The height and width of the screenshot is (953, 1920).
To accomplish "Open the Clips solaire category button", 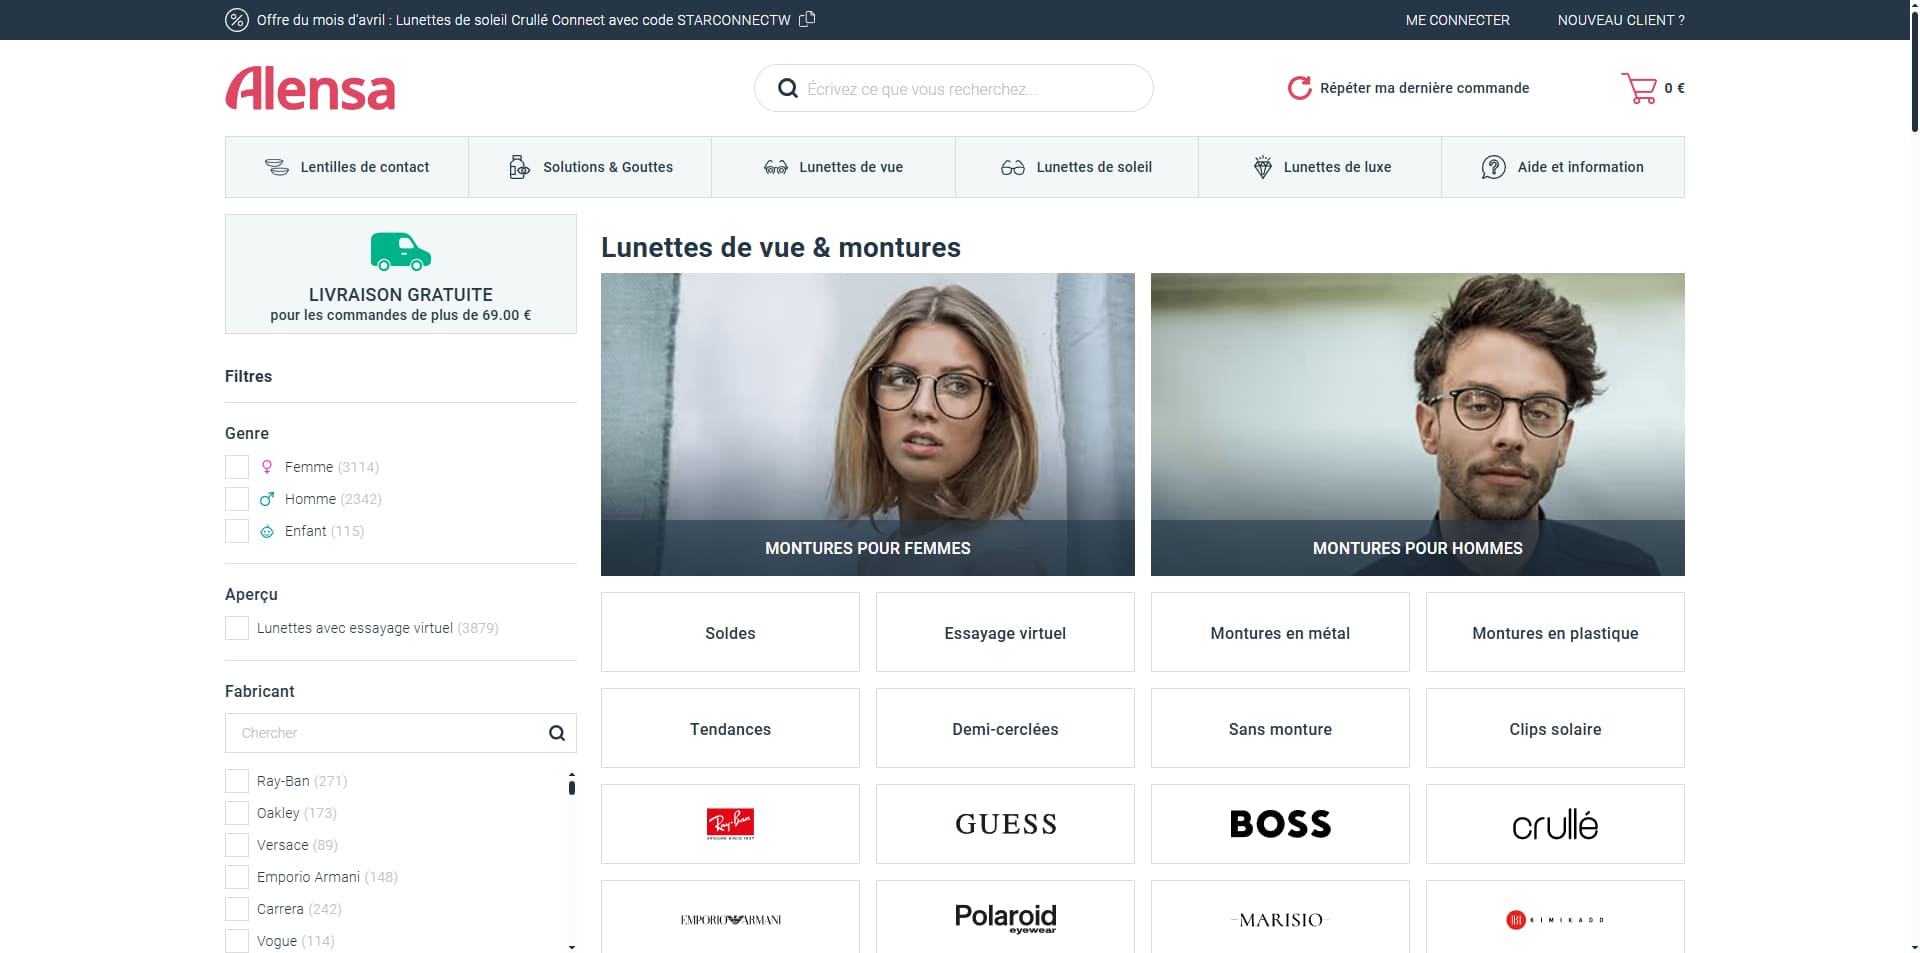I will (x=1555, y=728).
